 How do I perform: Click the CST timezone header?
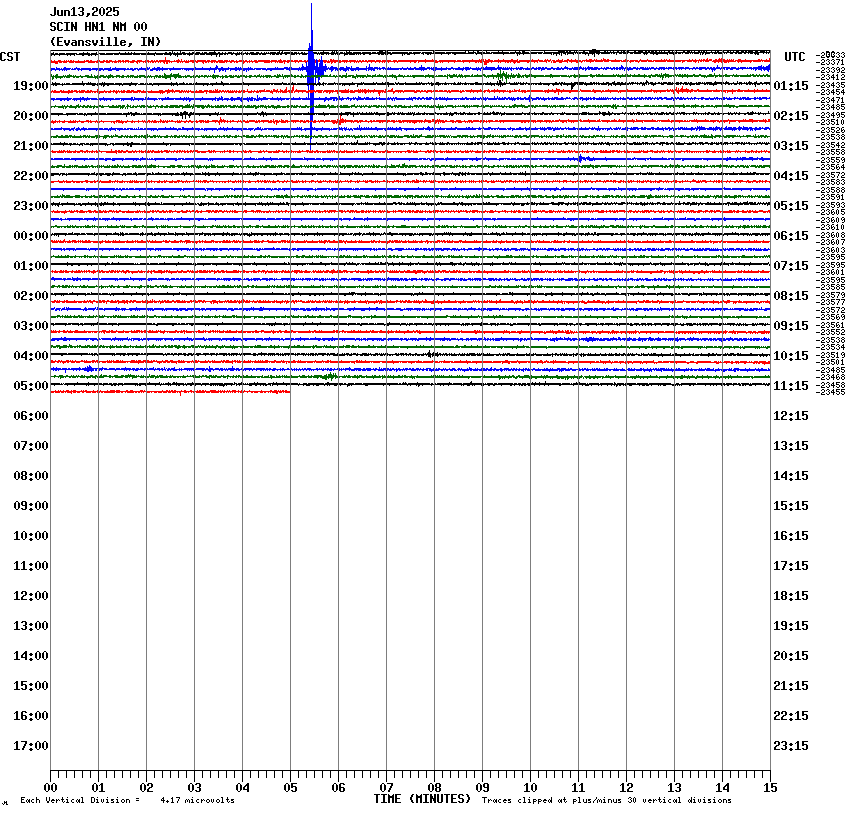click(x=10, y=57)
